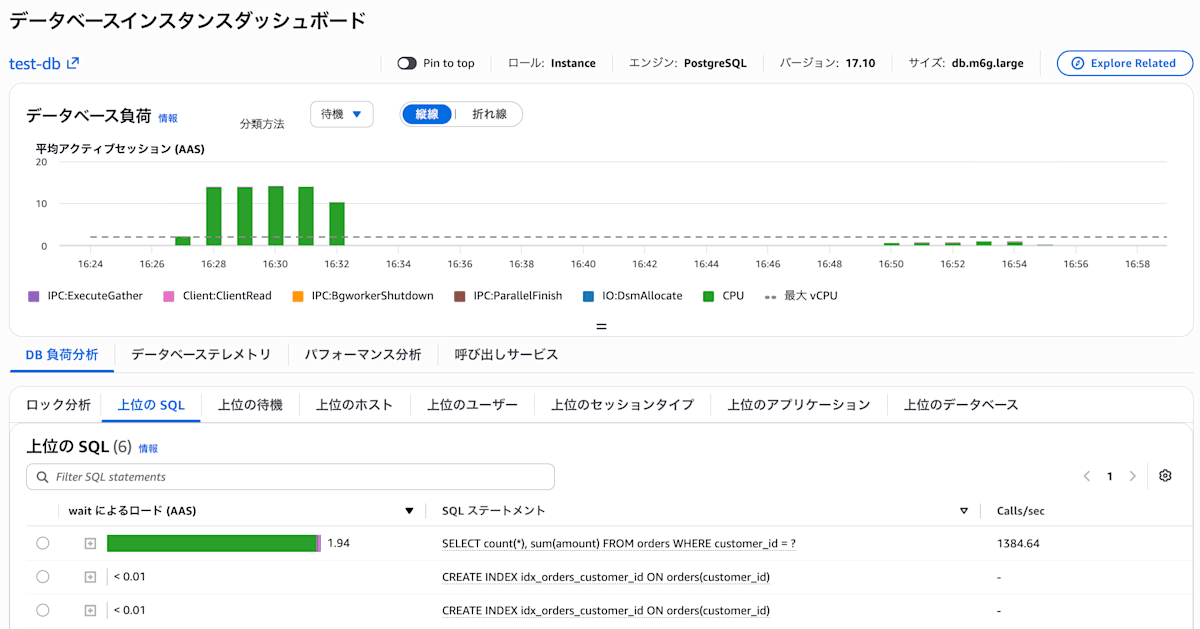Switch to 上位のデータベース tab
Image resolution: width=1200 pixels, height=629 pixels.
click(x=961, y=405)
